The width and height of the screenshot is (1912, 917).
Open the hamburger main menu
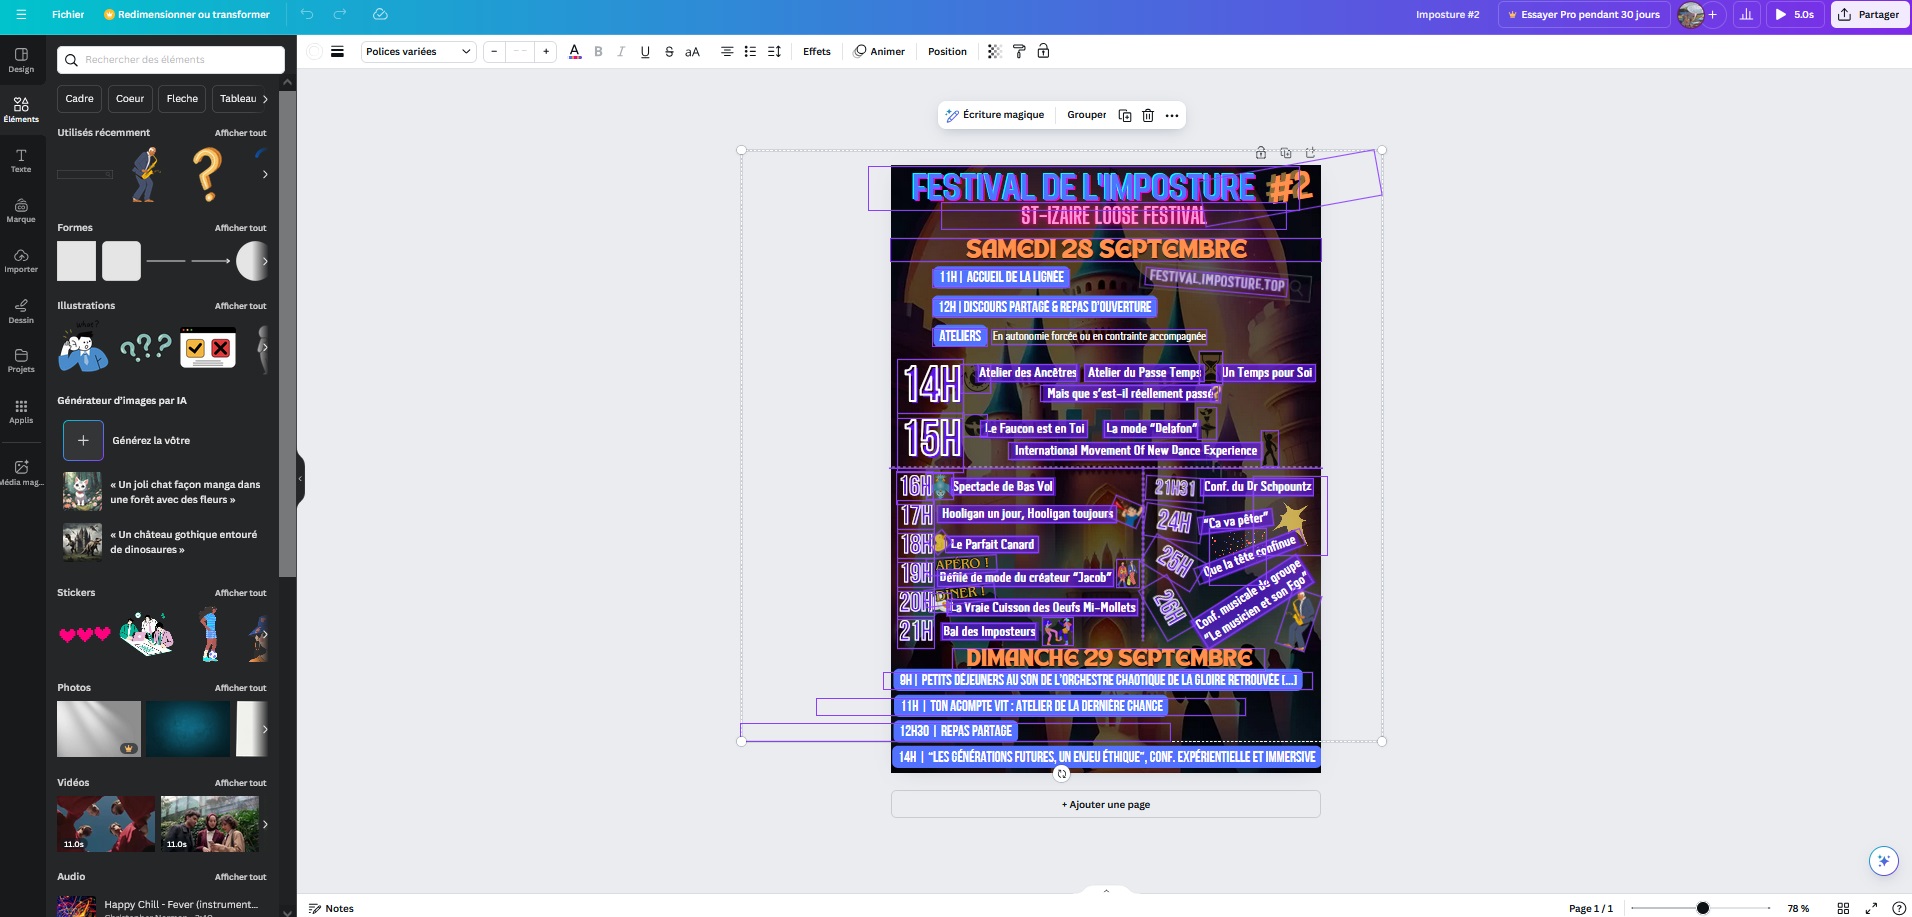click(21, 14)
